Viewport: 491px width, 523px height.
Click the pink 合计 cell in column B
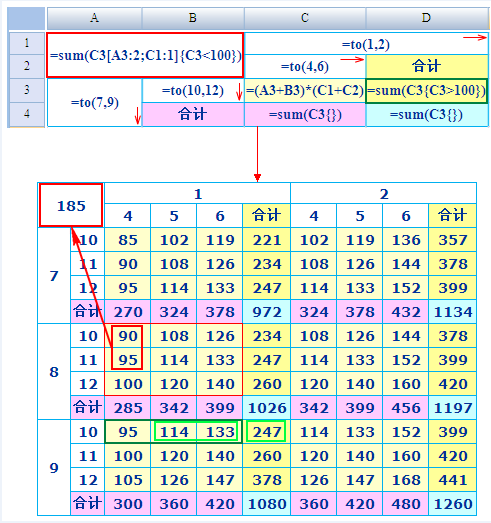193,114
